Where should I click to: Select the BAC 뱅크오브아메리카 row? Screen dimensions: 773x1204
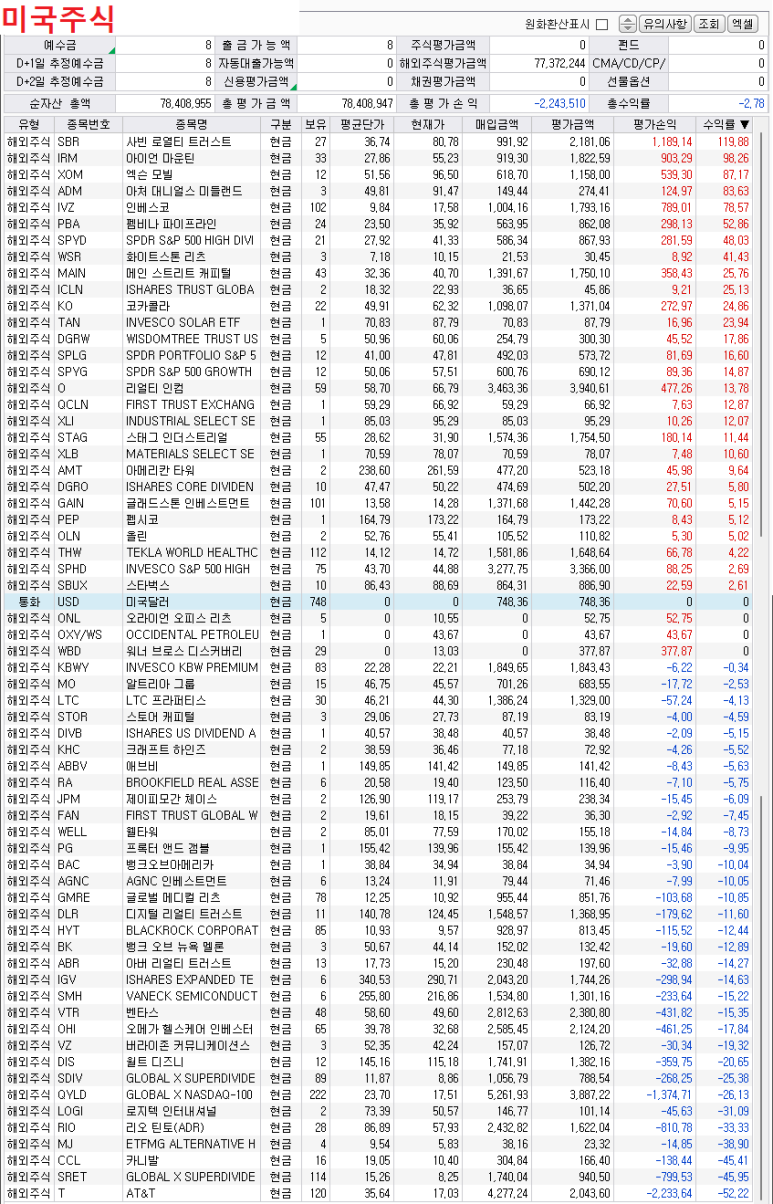click(379, 864)
